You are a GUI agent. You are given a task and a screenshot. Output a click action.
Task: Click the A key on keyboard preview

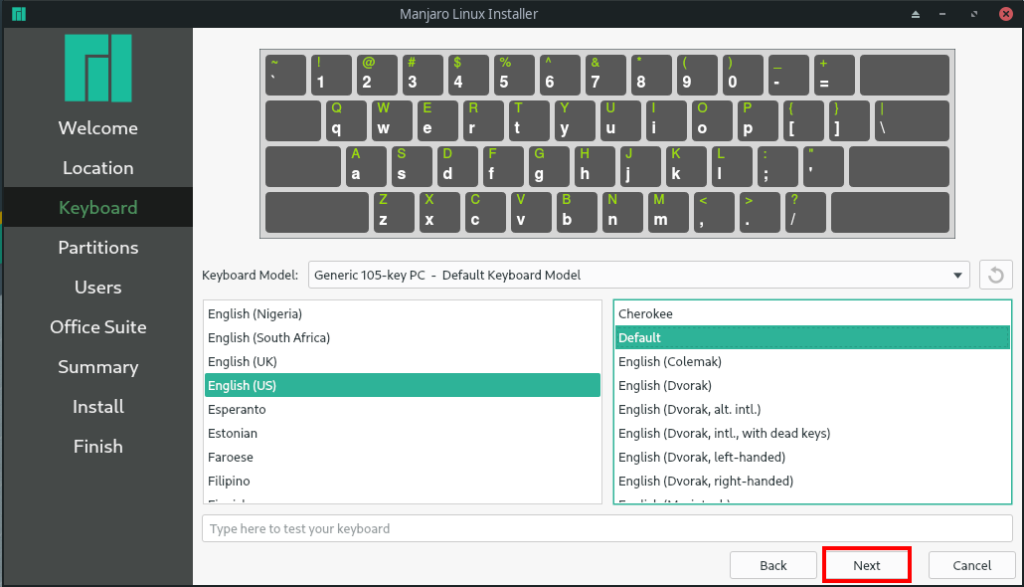coord(366,167)
